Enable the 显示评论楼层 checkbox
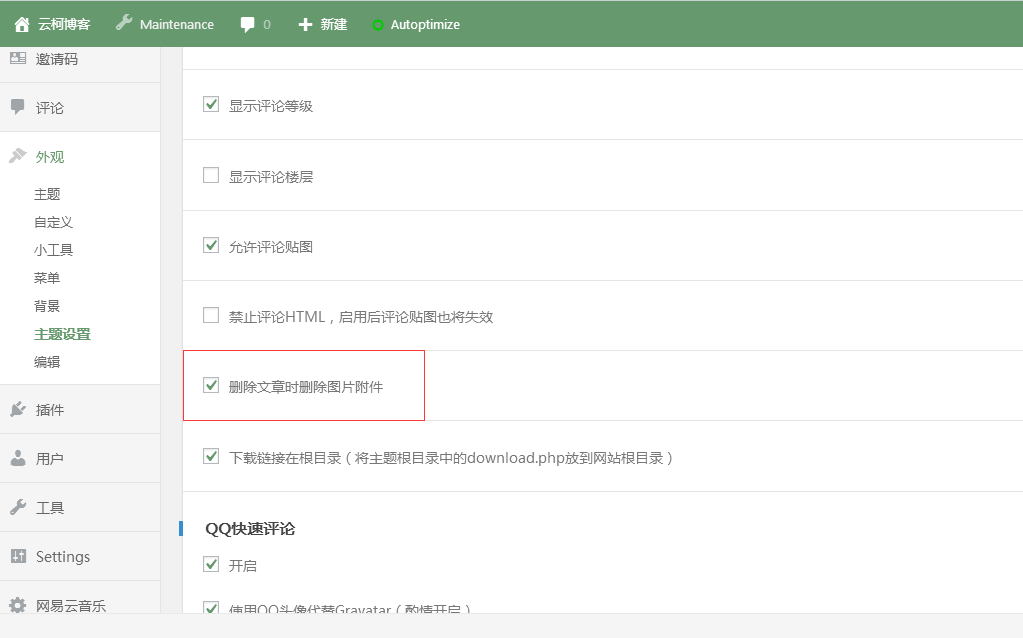Screen dimensions: 1023x638 211,175
